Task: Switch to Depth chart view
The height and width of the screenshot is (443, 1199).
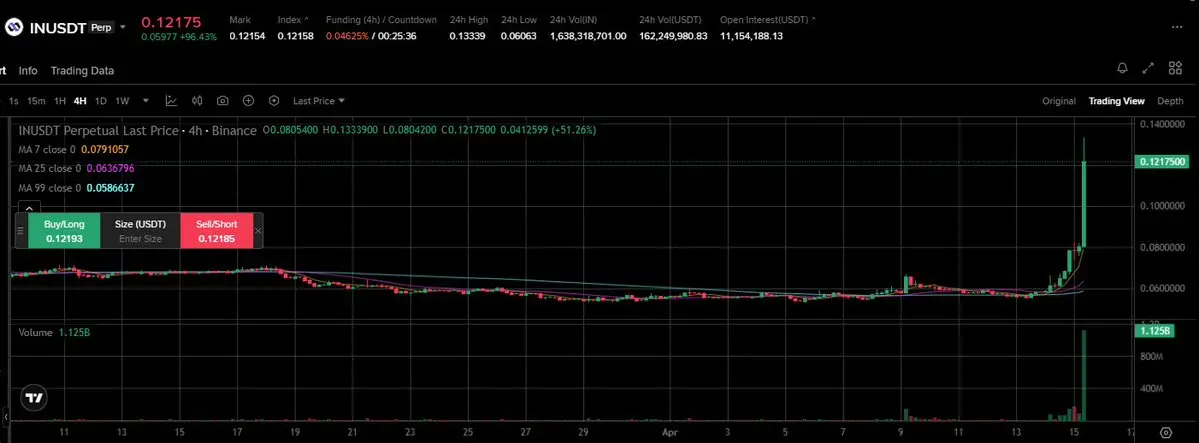Action: pos(1170,101)
